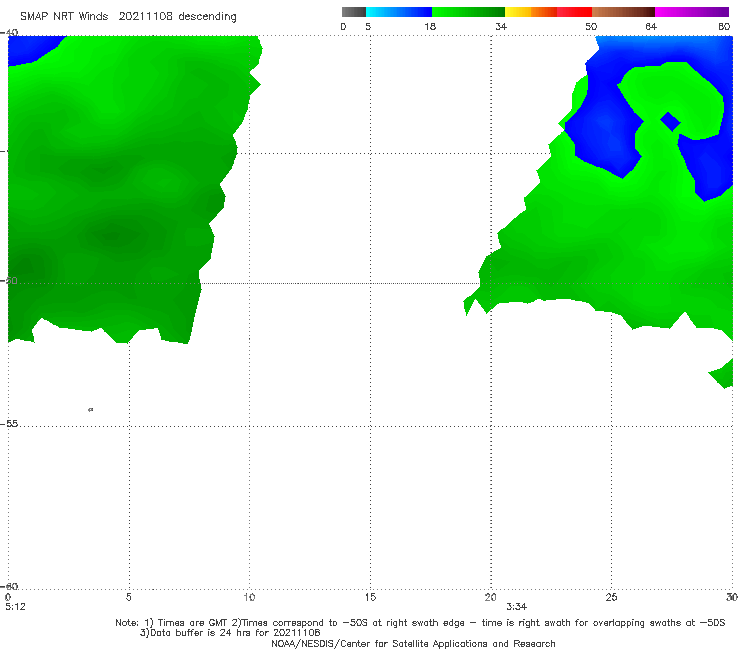Image resolution: width=740 pixels, height=650 pixels.
Task: Click the '5:12' swath time label
Action: [x=15, y=607]
